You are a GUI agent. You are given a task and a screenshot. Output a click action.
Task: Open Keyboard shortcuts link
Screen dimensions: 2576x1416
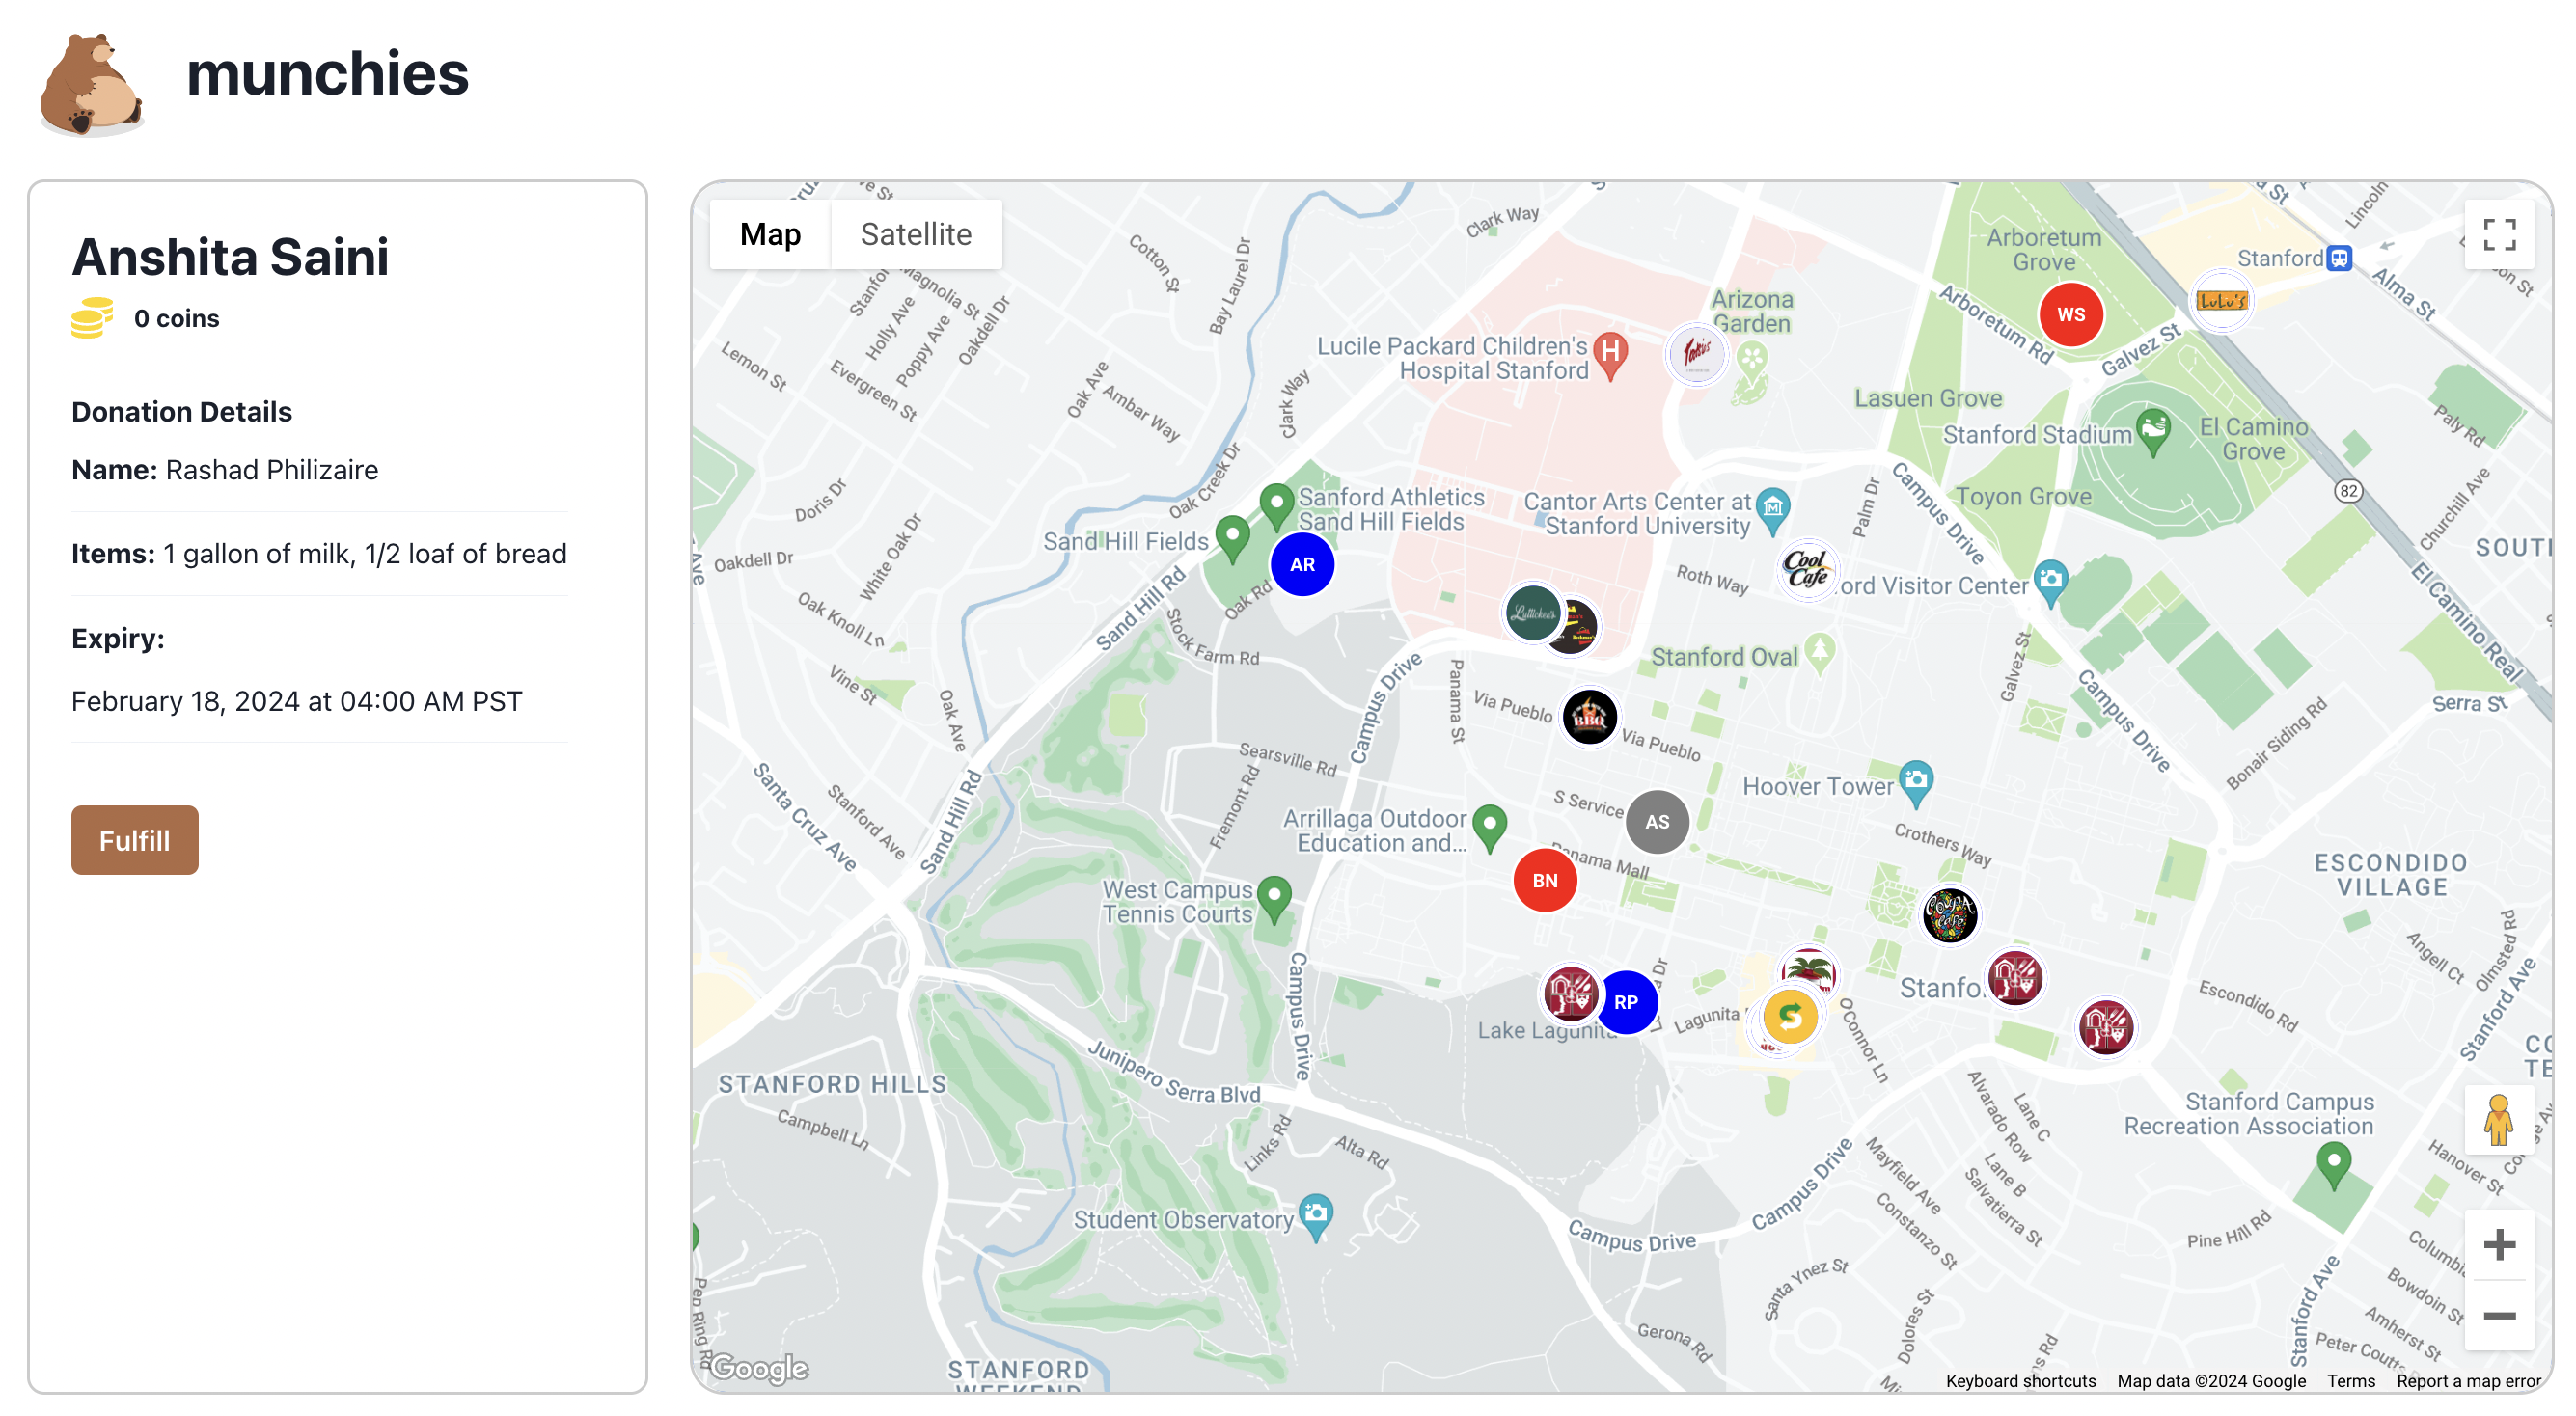(2020, 1380)
